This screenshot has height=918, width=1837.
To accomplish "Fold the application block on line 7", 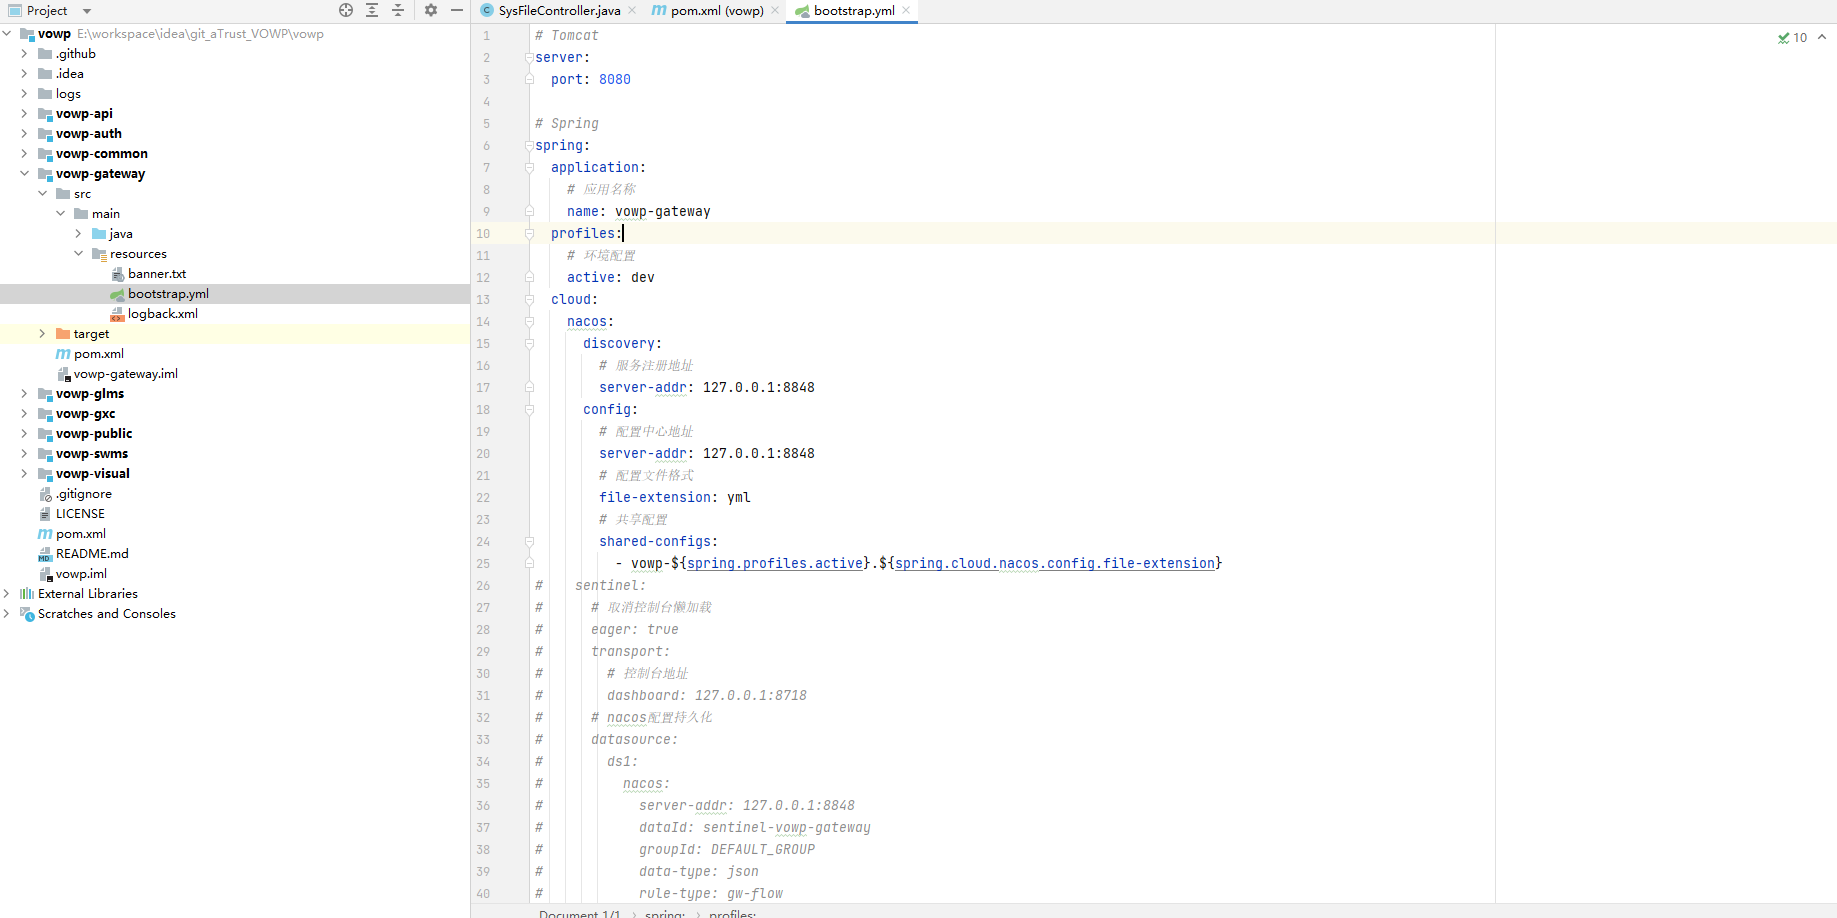I will point(529,167).
